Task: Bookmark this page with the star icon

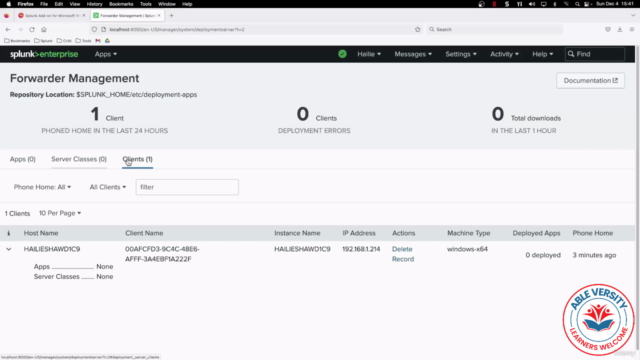Action: pos(418,29)
